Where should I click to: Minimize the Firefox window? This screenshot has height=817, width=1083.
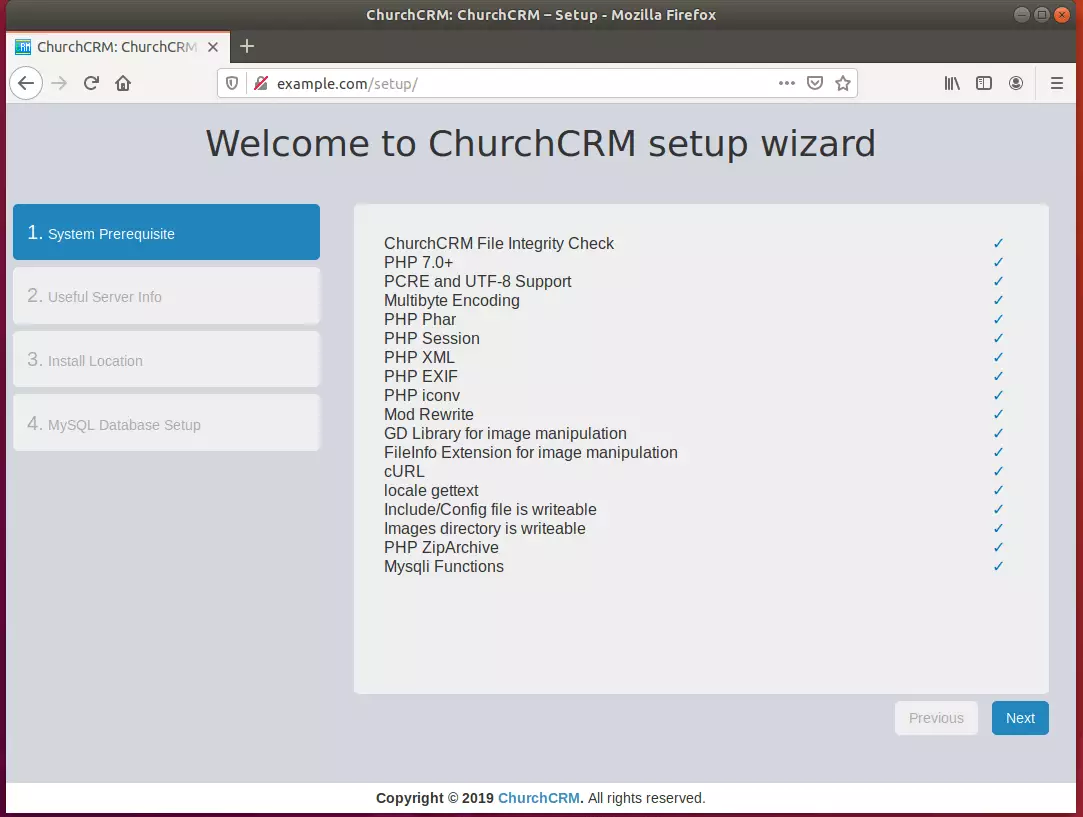coord(1022,15)
